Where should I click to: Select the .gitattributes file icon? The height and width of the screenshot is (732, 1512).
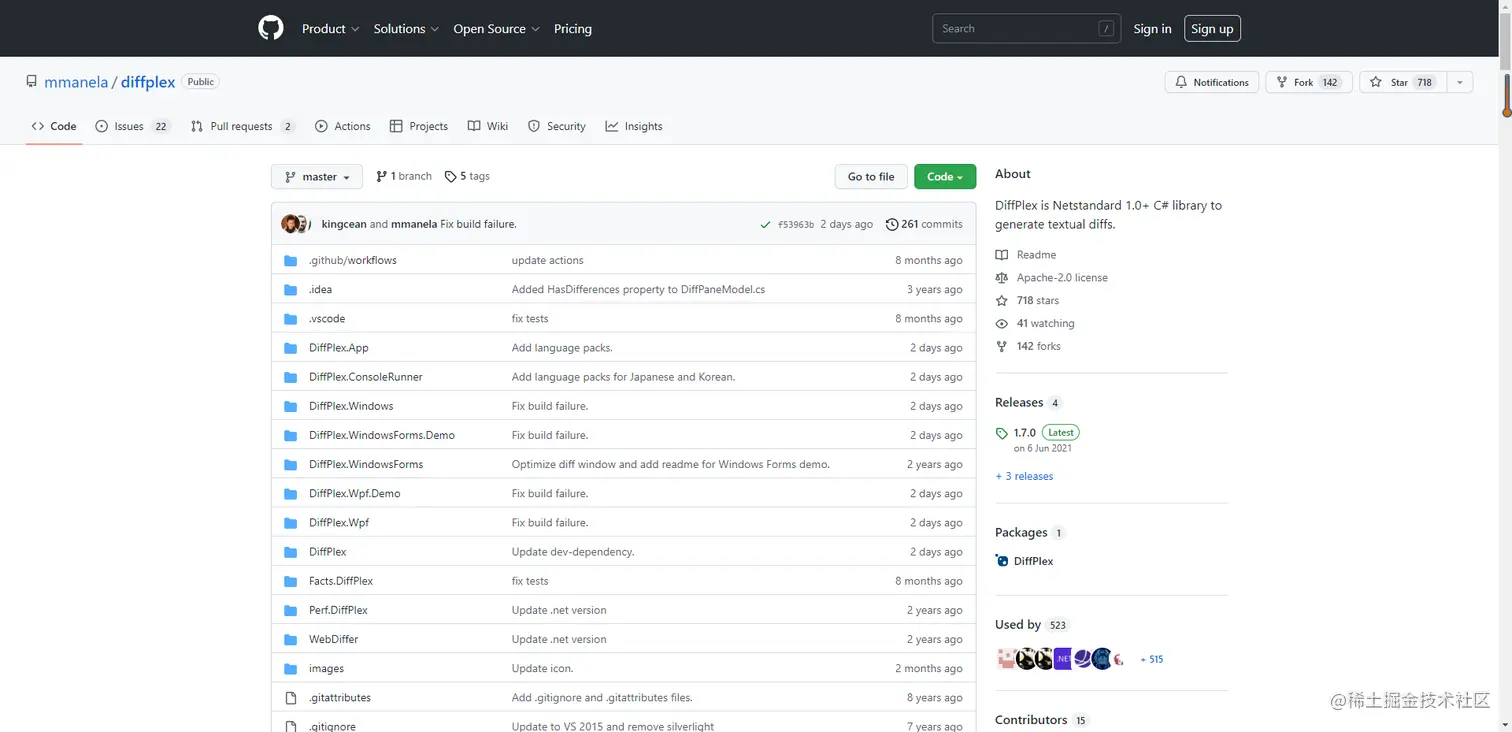click(x=291, y=697)
